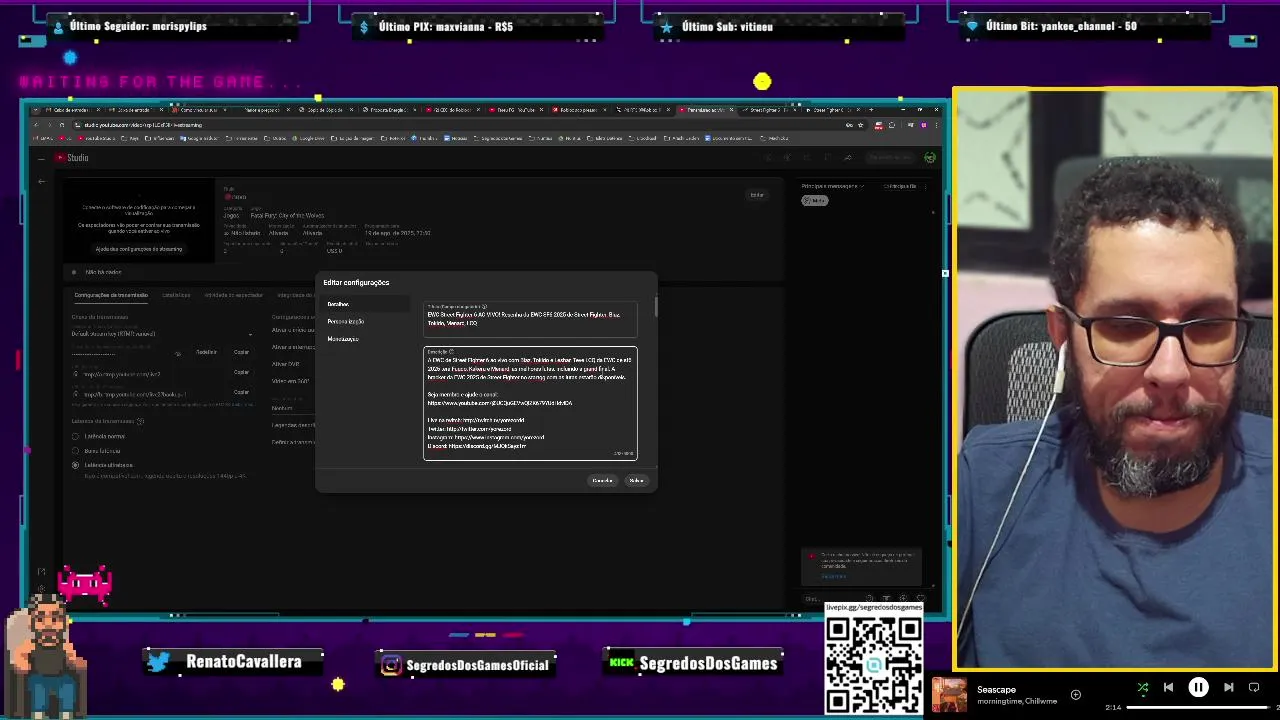Screen dimensions: 1280x720
Task: Click browser reload page icon
Action: click(61, 125)
